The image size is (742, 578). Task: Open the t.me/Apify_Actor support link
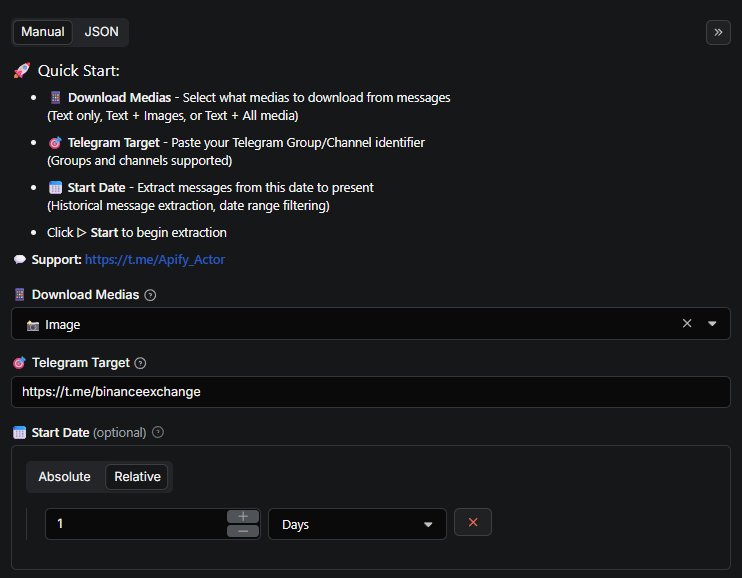pos(155,259)
